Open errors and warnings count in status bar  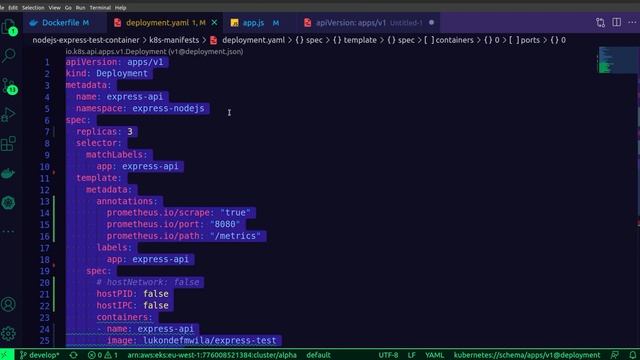[x=103, y=355]
